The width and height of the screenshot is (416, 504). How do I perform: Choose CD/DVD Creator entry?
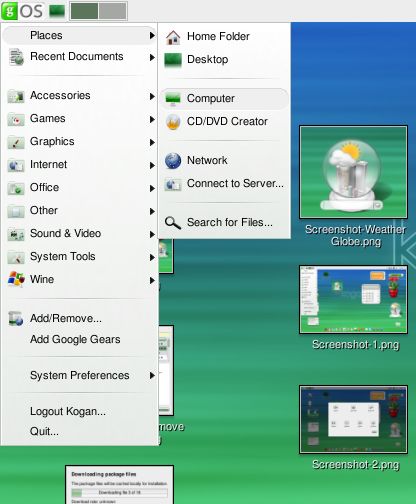click(x=225, y=122)
